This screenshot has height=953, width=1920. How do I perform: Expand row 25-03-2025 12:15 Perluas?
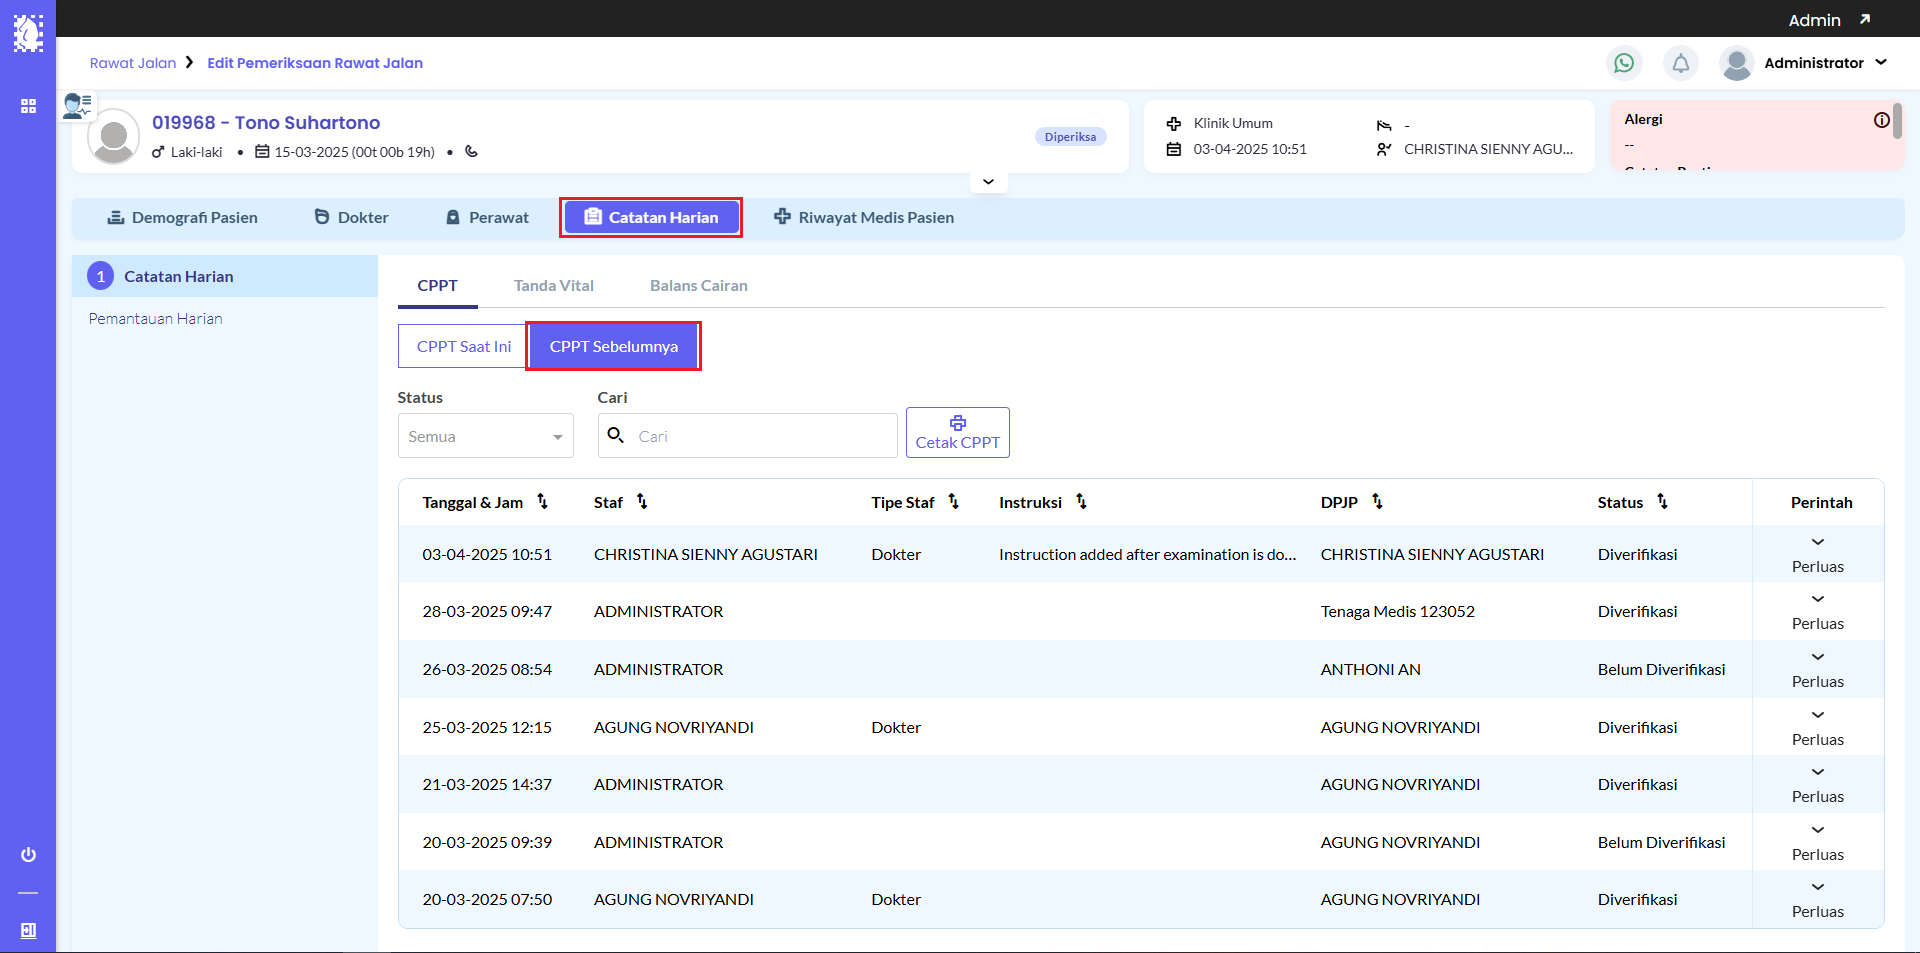tap(1817, 727)
